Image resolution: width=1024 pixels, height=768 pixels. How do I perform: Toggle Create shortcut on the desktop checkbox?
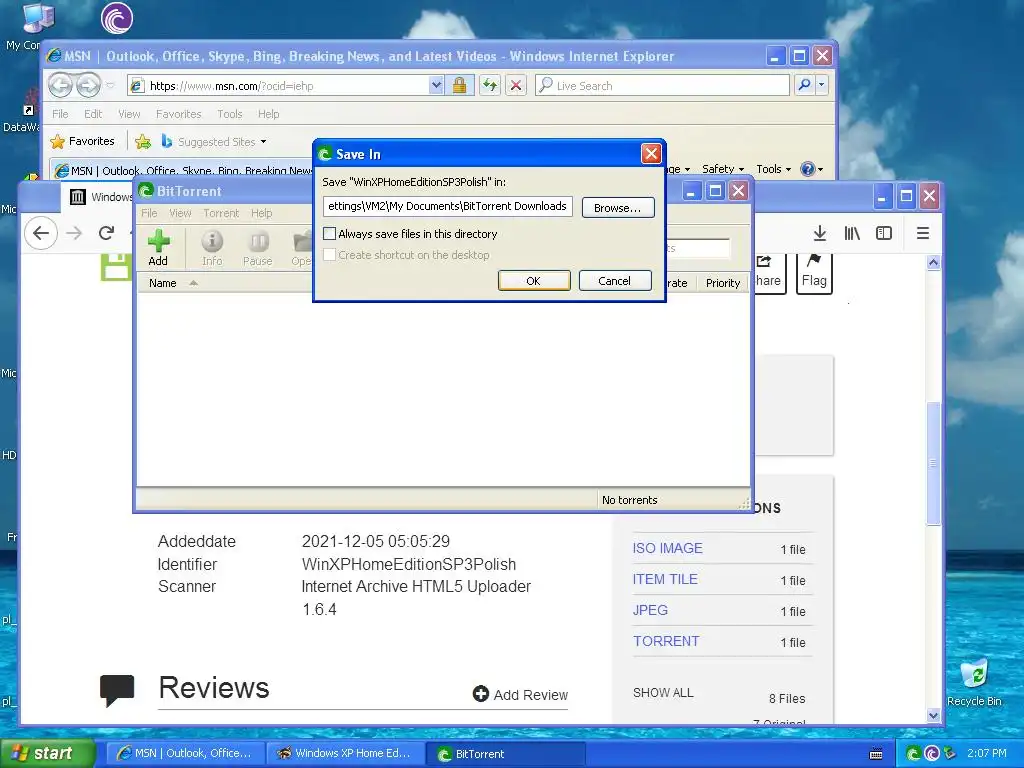point(330,255)
